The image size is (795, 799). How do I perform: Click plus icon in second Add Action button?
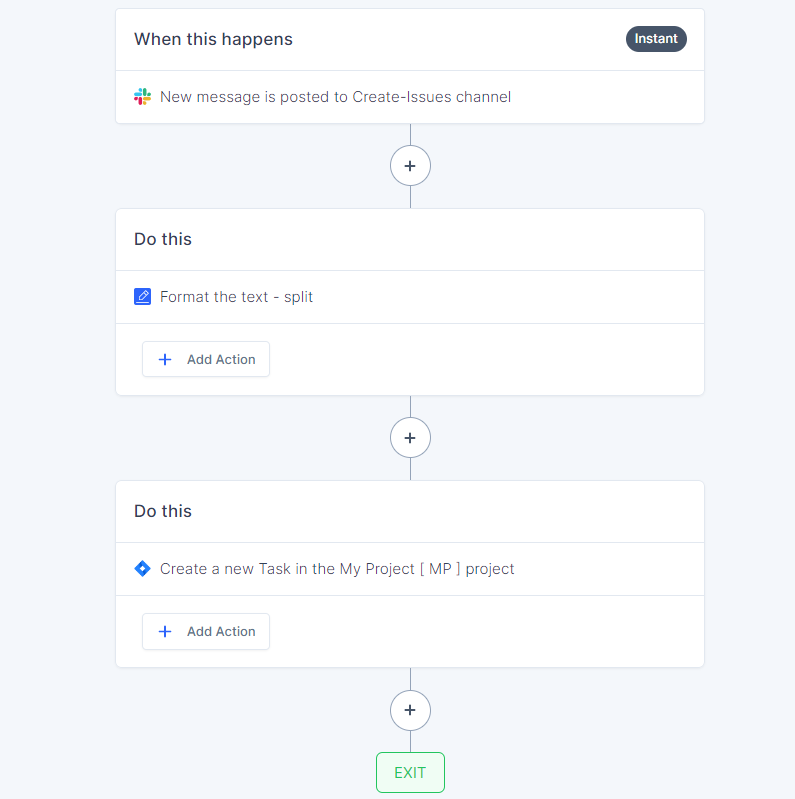pyautogui.click(x=165, y=632)
